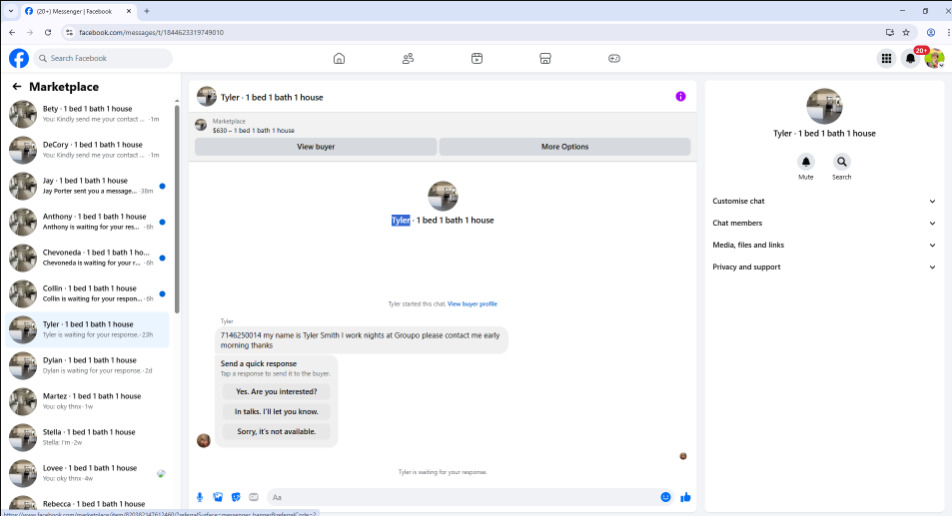Send a thumbs-up like
952x516 pixels.
point(685,497)
